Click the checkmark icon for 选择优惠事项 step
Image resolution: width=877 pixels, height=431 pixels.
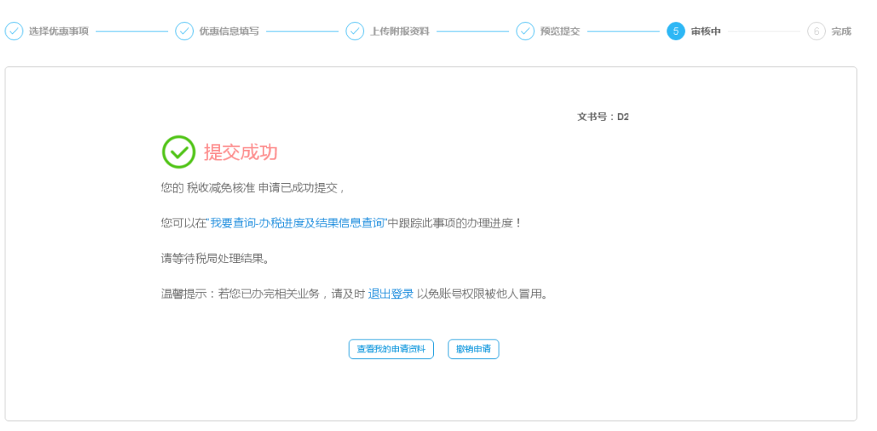(x=14, y=31)
